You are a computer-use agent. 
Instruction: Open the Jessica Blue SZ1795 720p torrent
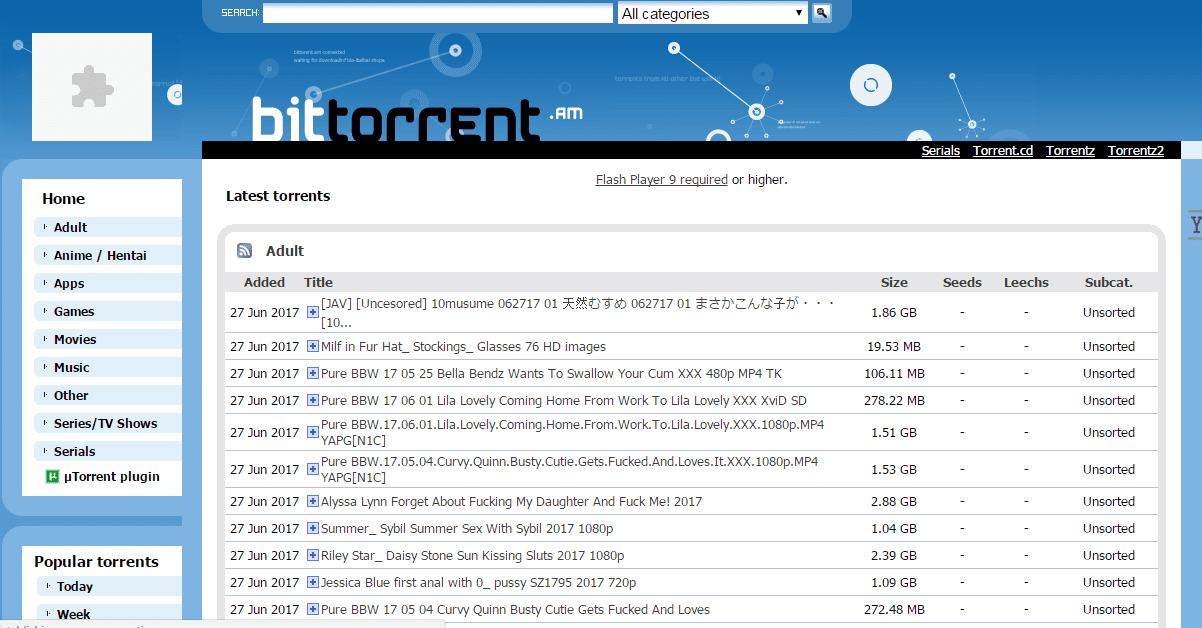[478, 582]
